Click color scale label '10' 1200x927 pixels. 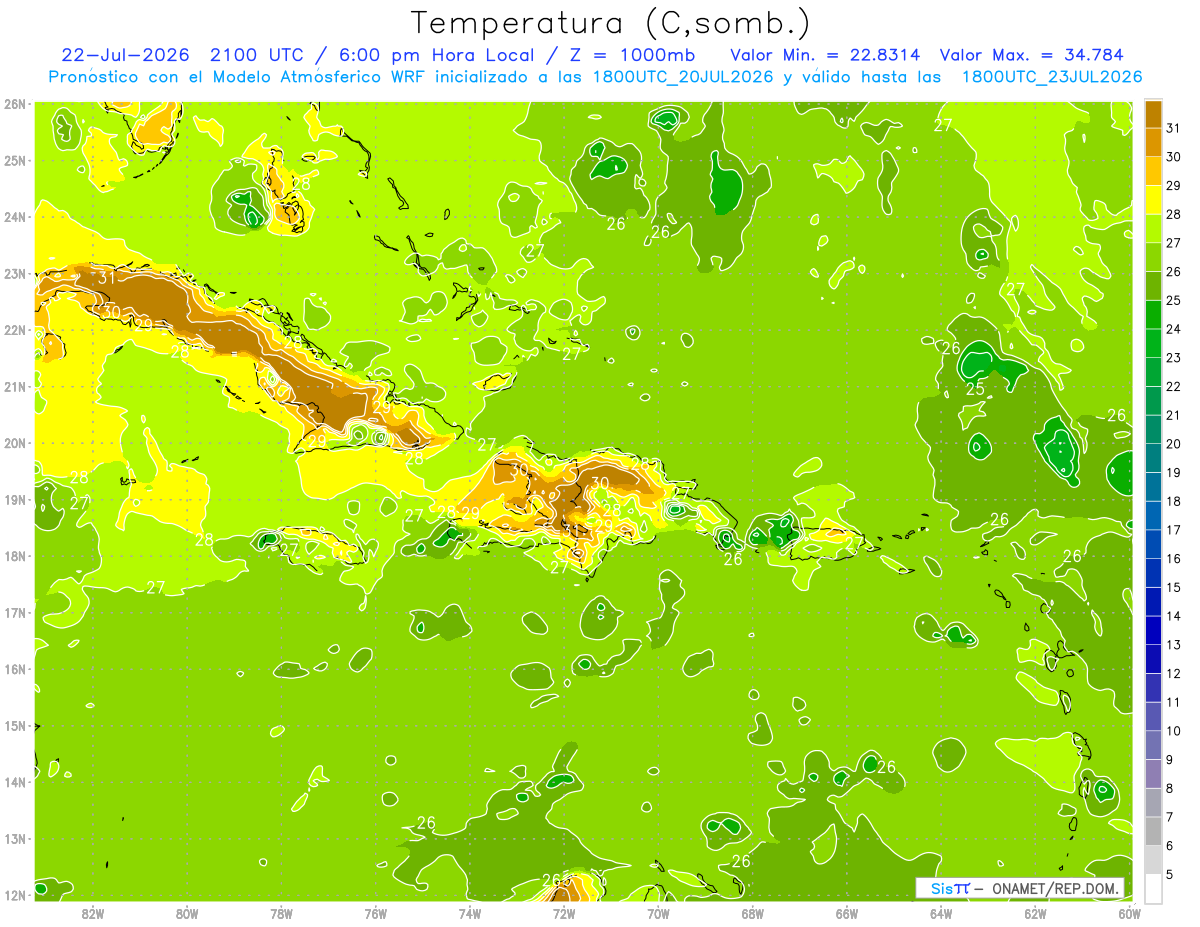pos(1174,731)
